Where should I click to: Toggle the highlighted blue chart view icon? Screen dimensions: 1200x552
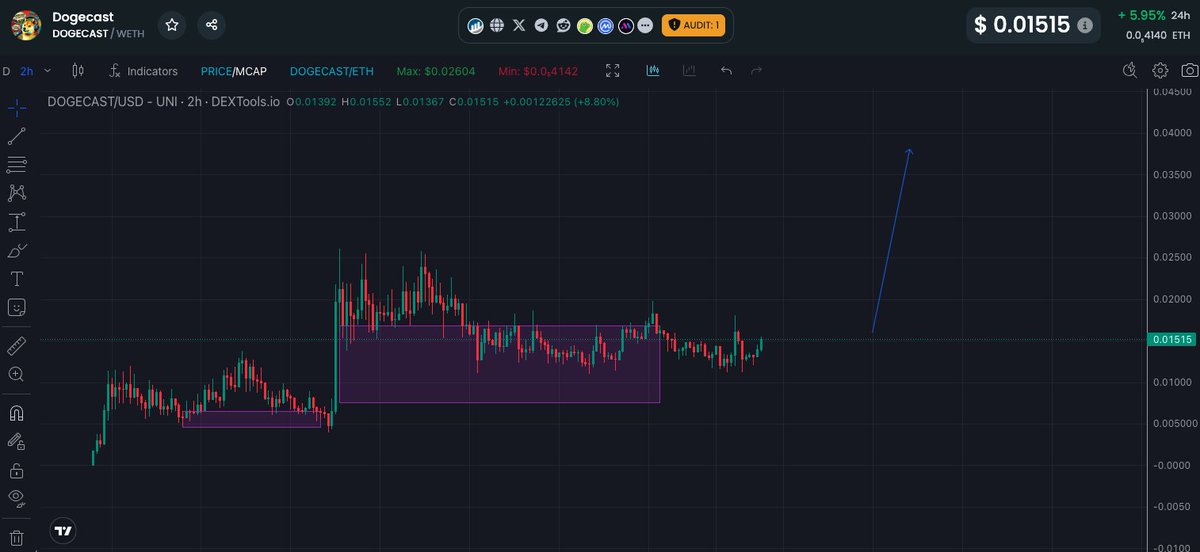click(x=653, y=71)
